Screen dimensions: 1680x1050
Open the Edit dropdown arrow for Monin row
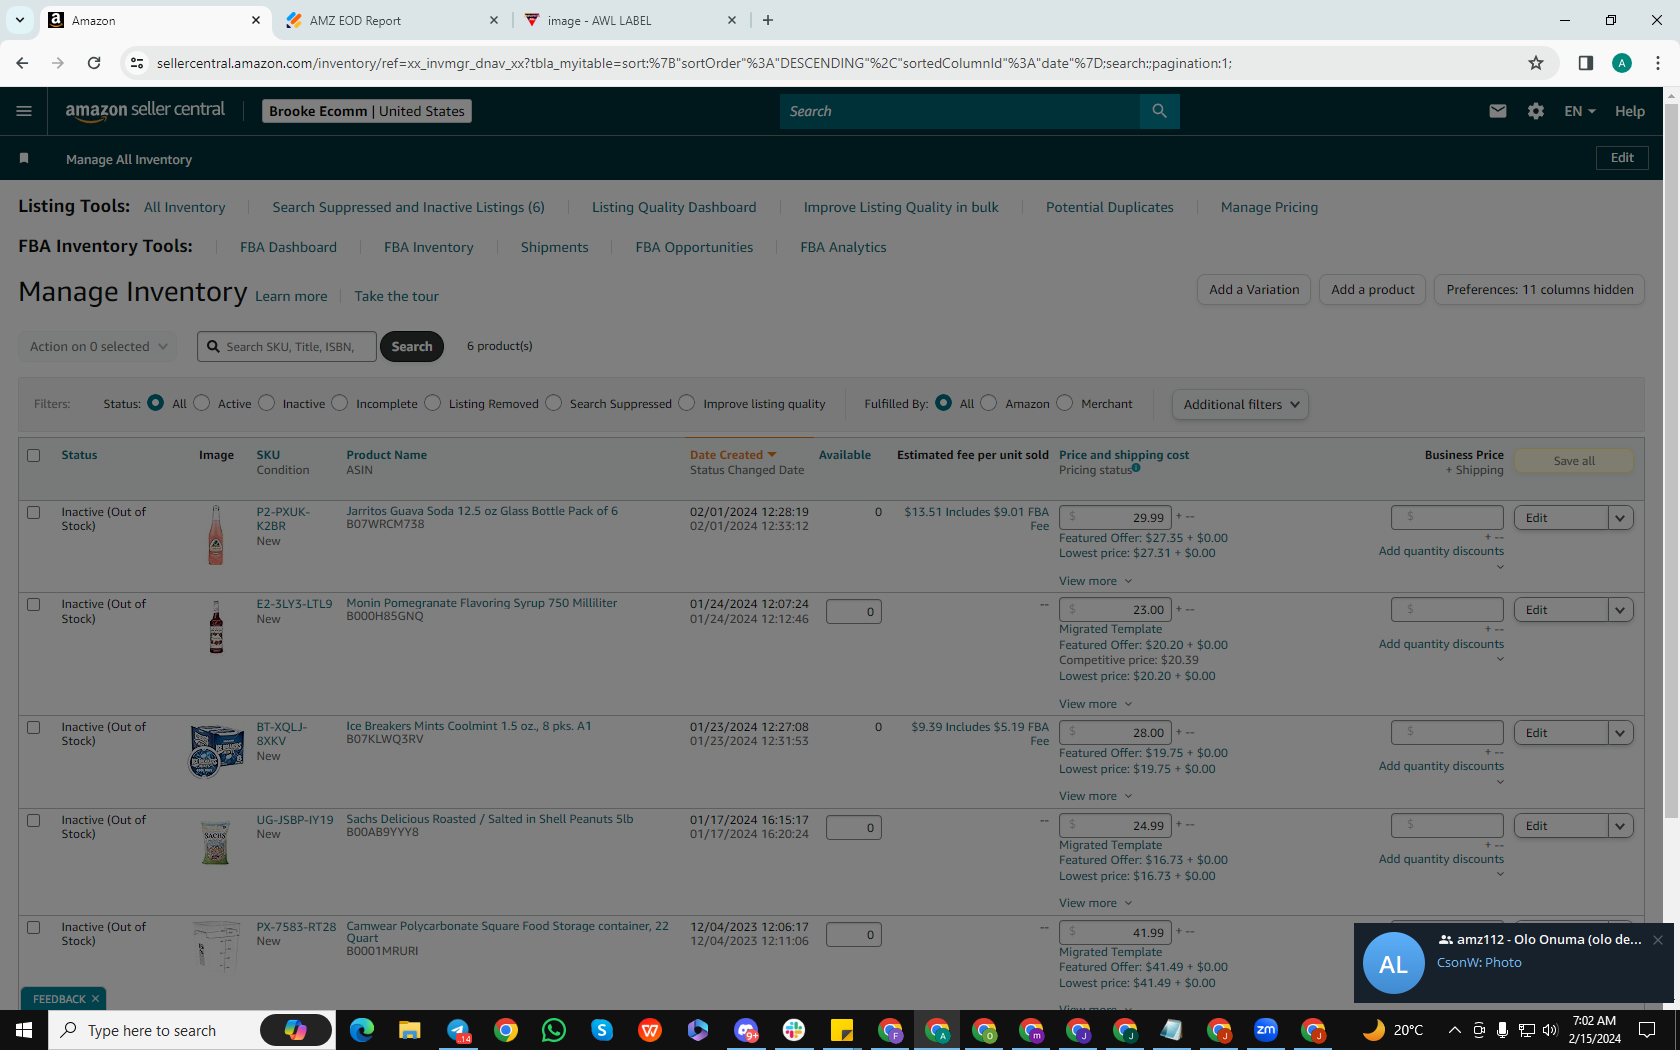(x=1620, y=610)
